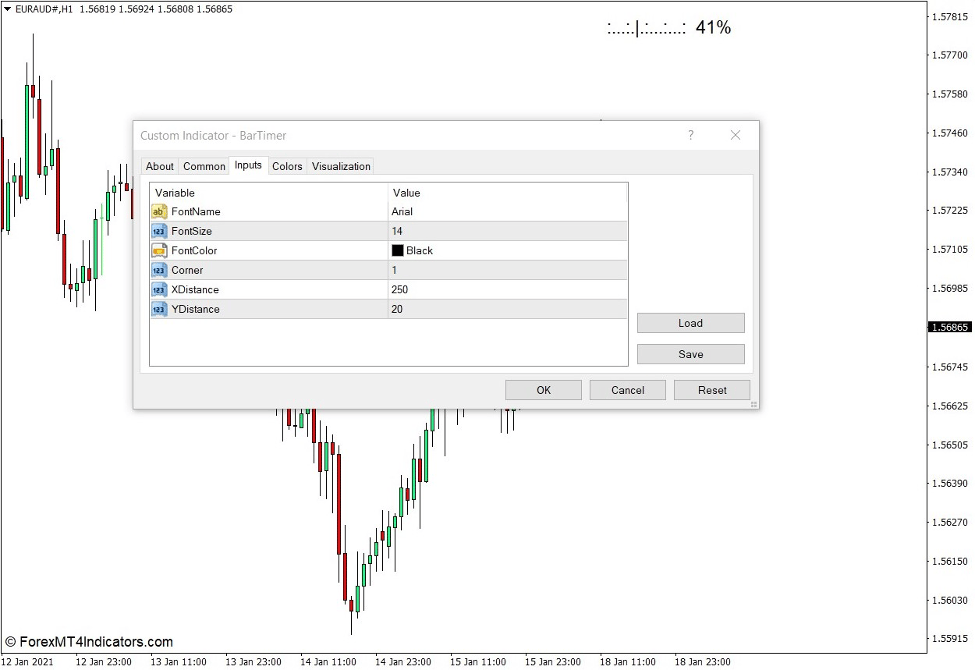Click the FontName string type icon
Viewport: 977px width, 670px height.
[x=159, y=211]
